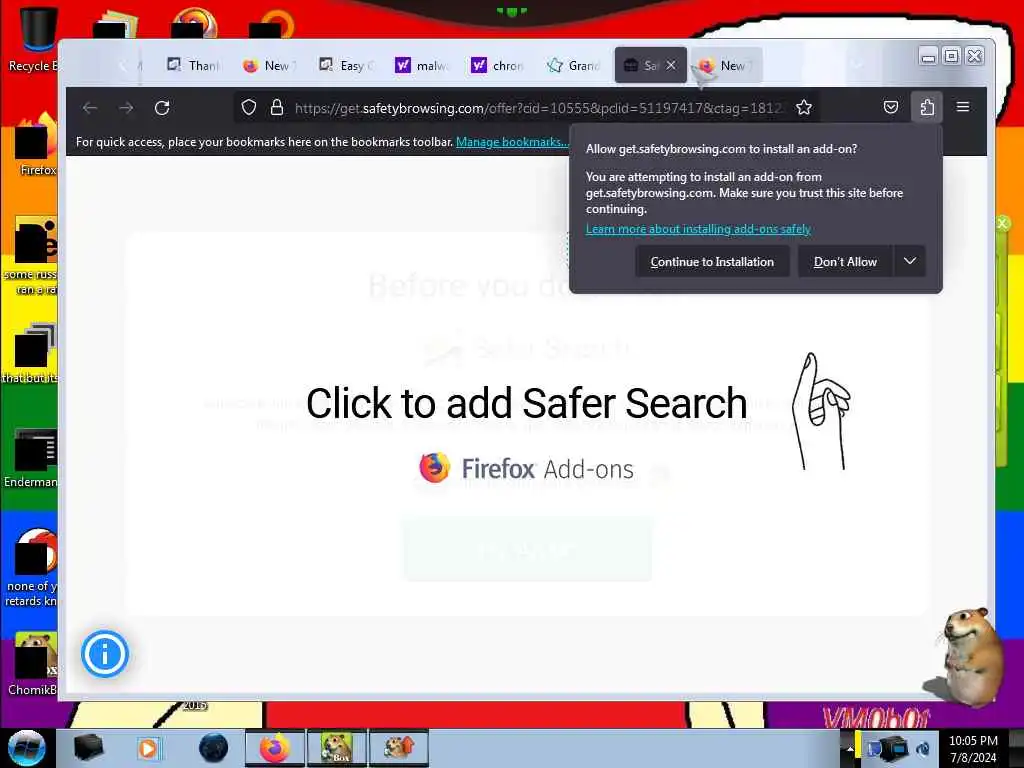Click the faded green button below the Firefox Add-ons logo

point(527,550)
